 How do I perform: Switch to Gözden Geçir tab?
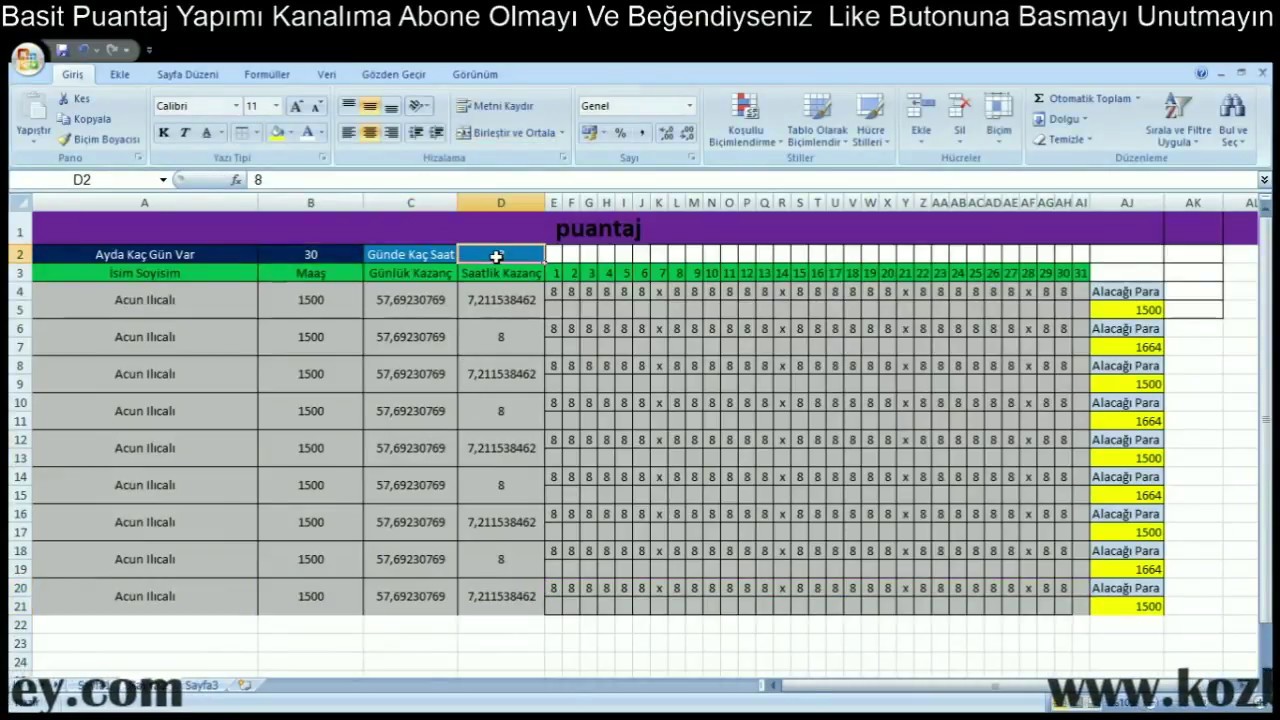pyautogui.click(x=394, y=74)
